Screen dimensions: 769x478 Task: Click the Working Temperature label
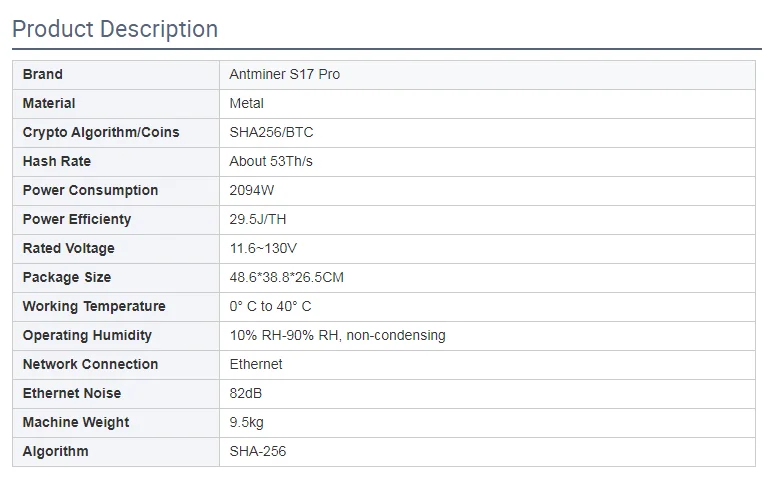pyautogui.click(x=94, y=306)
